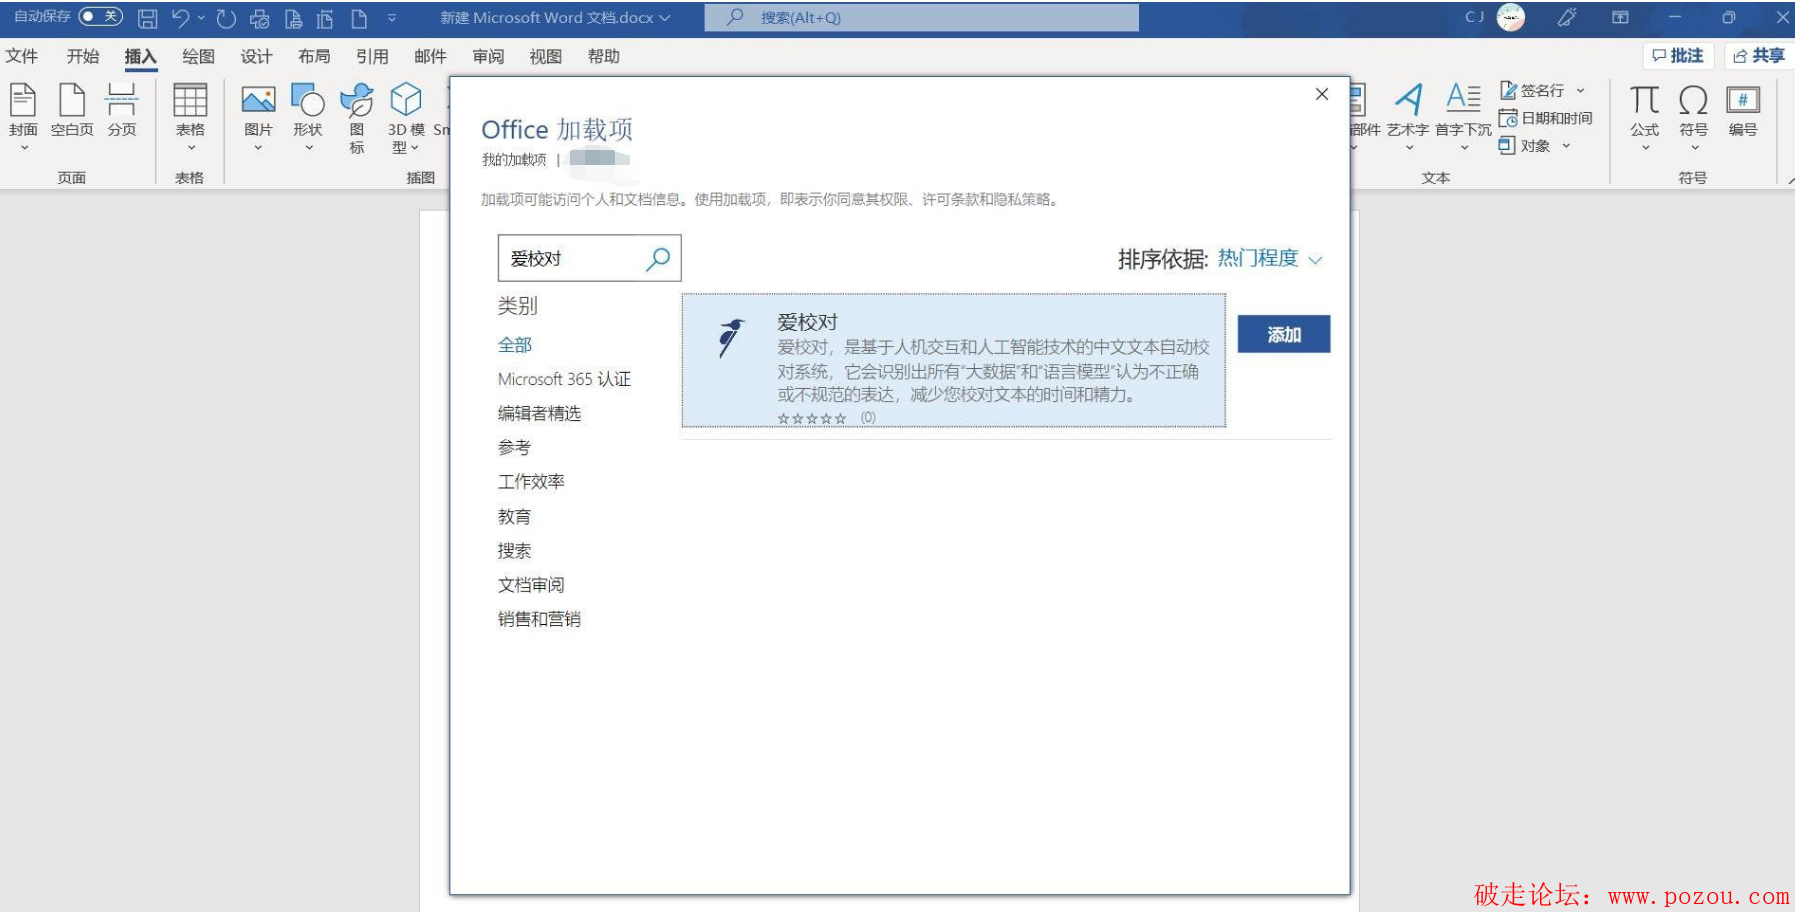Switch to the 引用 (References) tab
This screenshot has width=1795, height=912.
pyautogui.click(x=372, y=56)
